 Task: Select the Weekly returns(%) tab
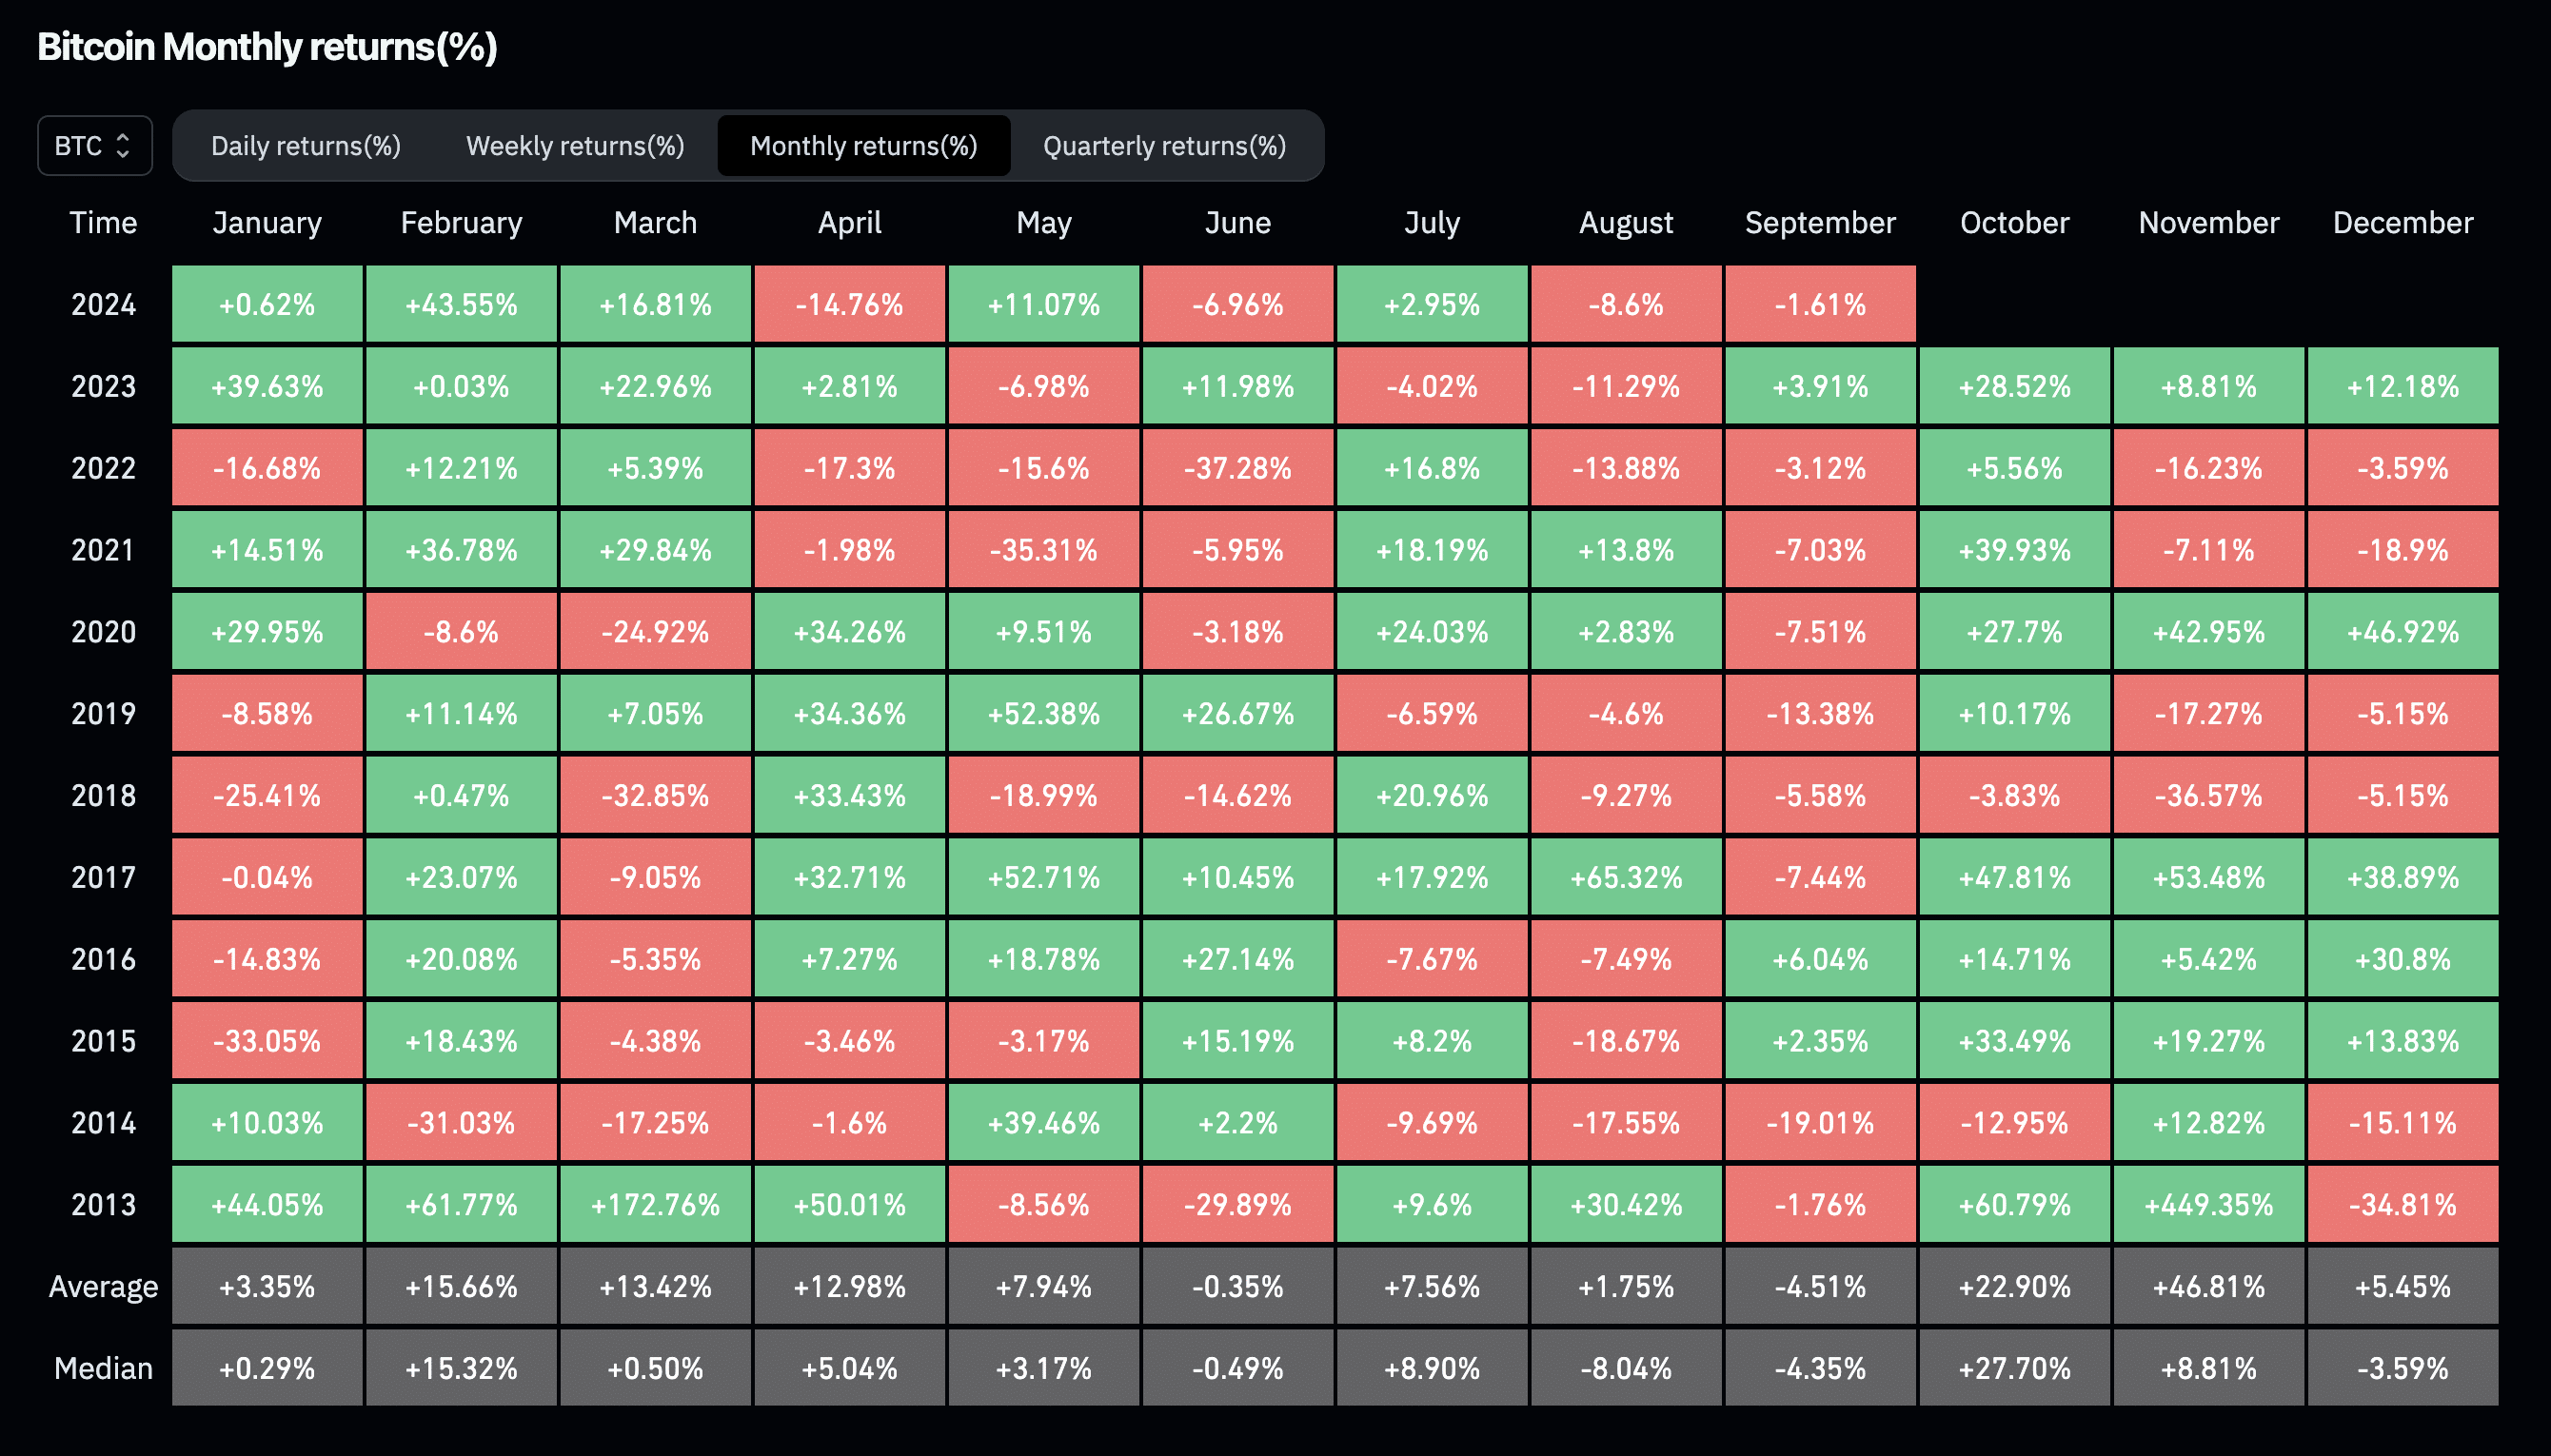(x=573, y=146)
